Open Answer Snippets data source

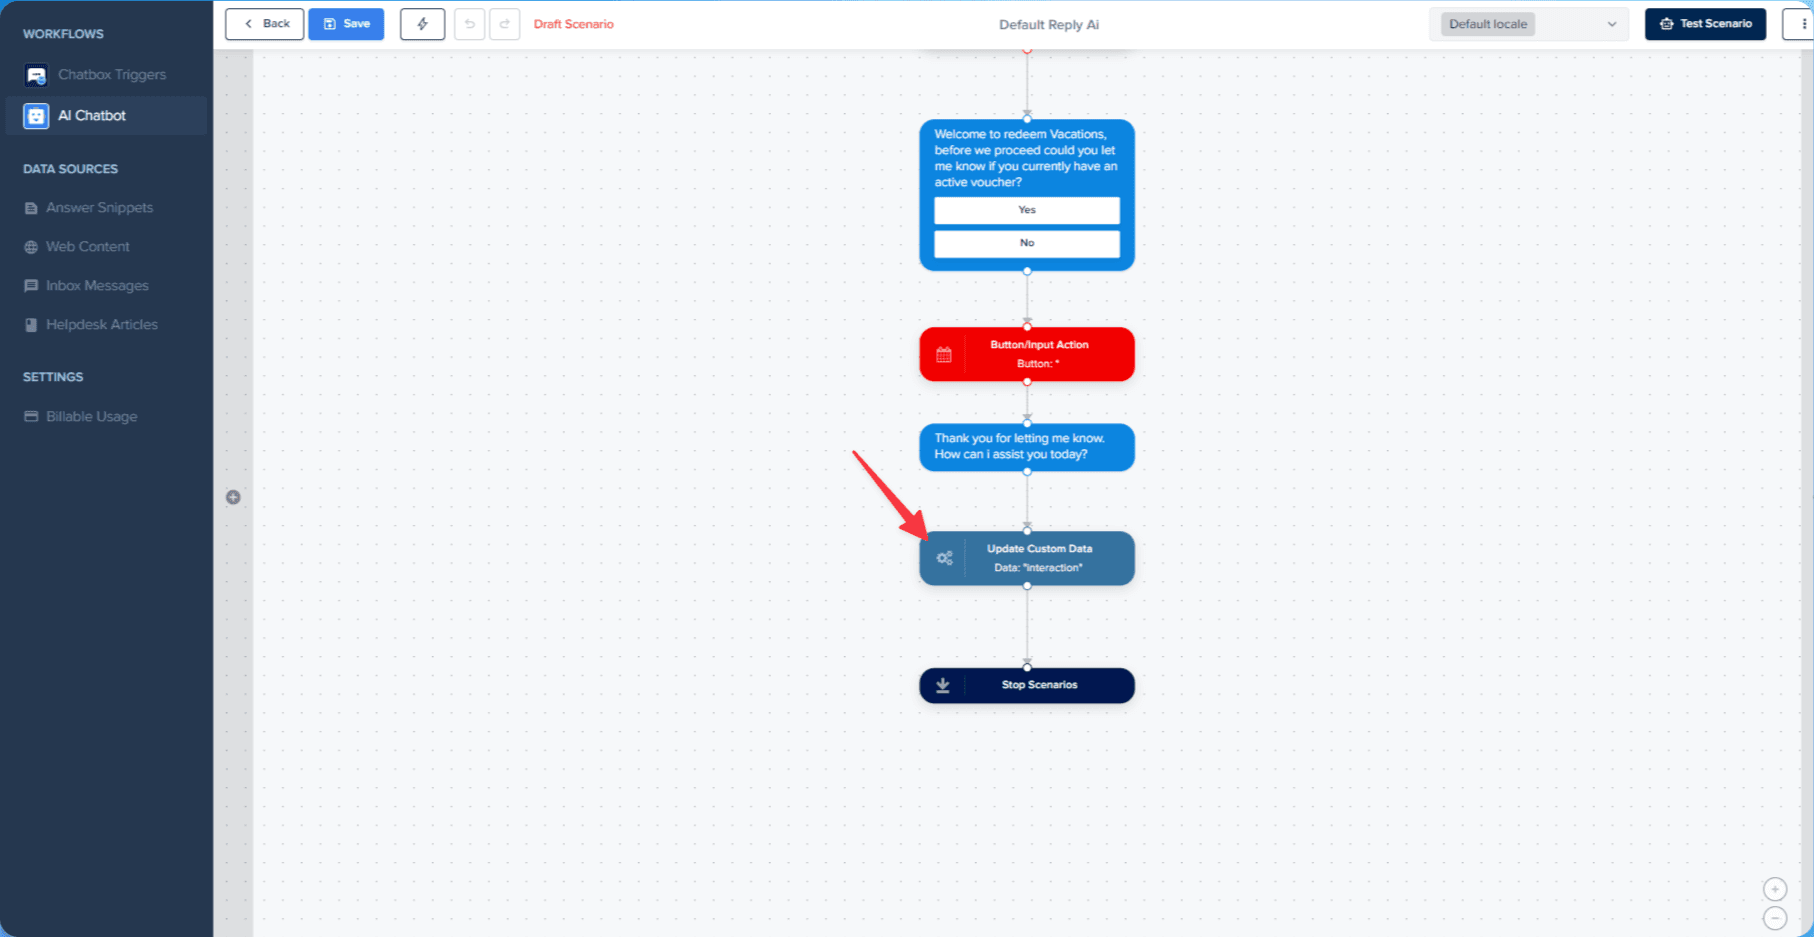point(99,208)
